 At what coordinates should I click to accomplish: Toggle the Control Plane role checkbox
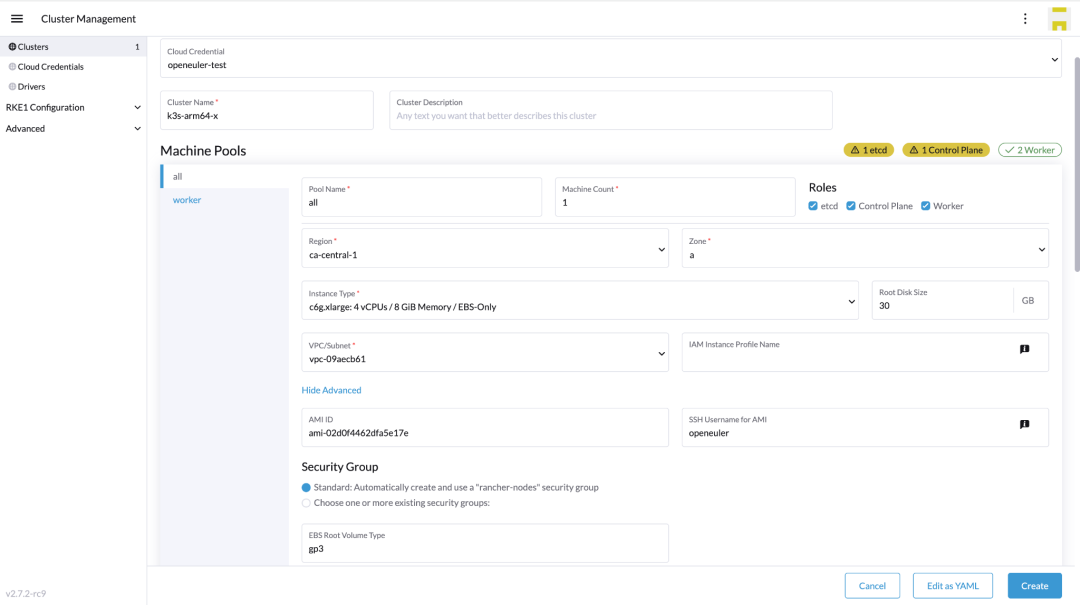pyautogui.click(x=851, y=206)
